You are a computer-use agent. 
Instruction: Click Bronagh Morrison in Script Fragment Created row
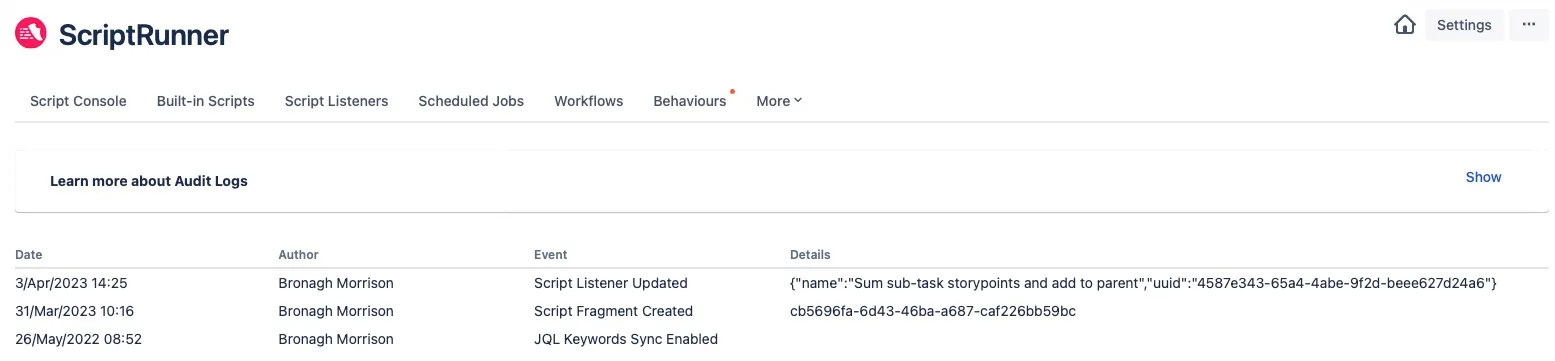336,311
